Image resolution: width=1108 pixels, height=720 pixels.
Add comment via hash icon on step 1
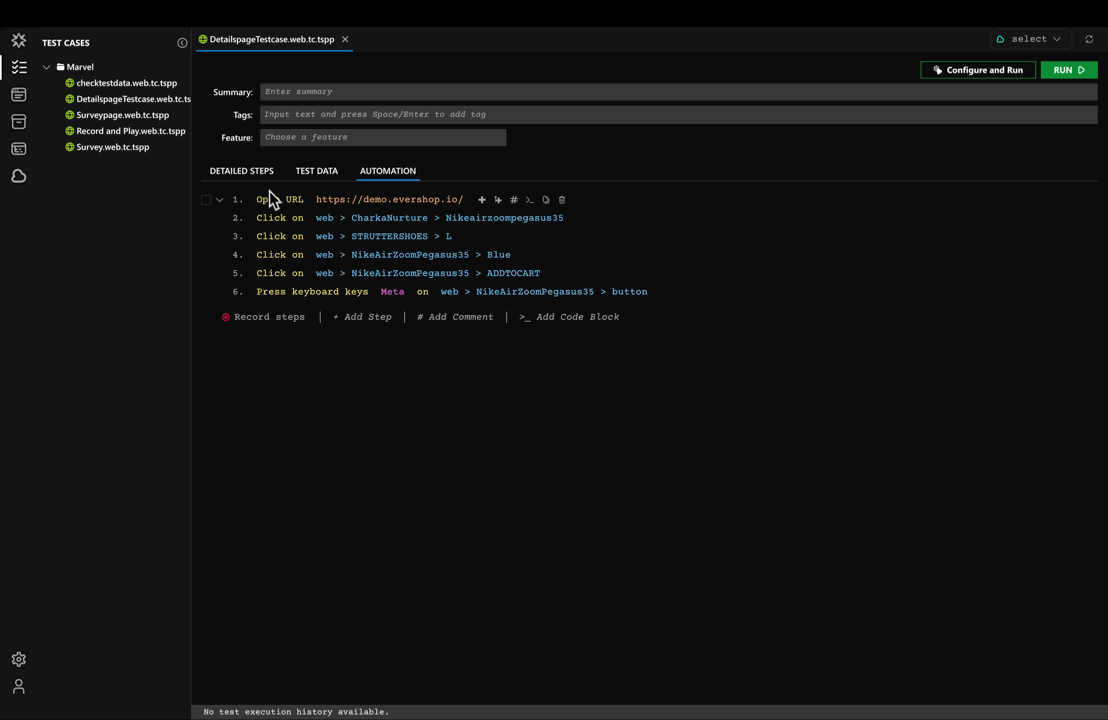514,200
